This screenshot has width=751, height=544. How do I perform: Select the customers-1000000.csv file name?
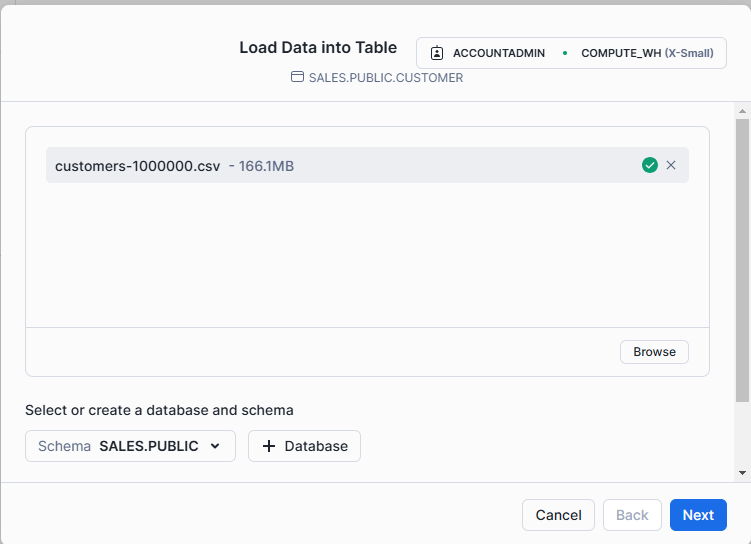[138, 165]
